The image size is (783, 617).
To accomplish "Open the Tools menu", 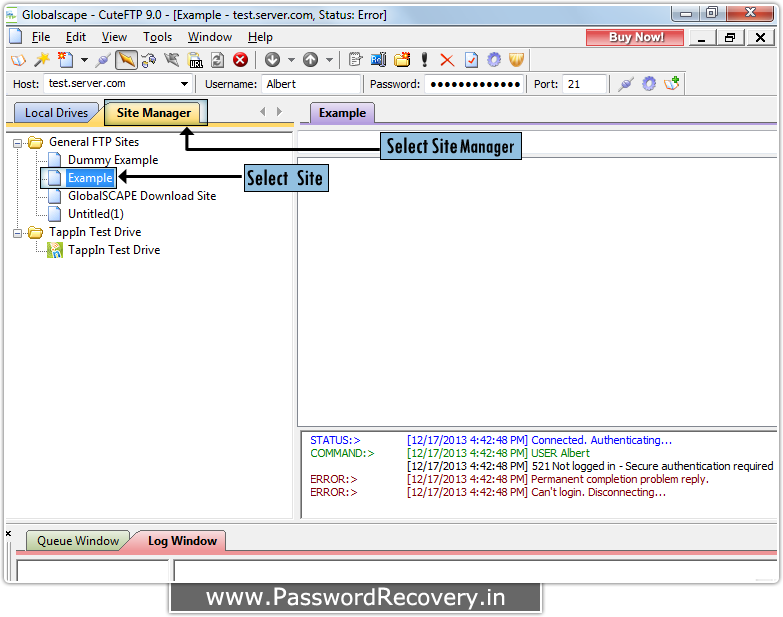I will 157,37.
